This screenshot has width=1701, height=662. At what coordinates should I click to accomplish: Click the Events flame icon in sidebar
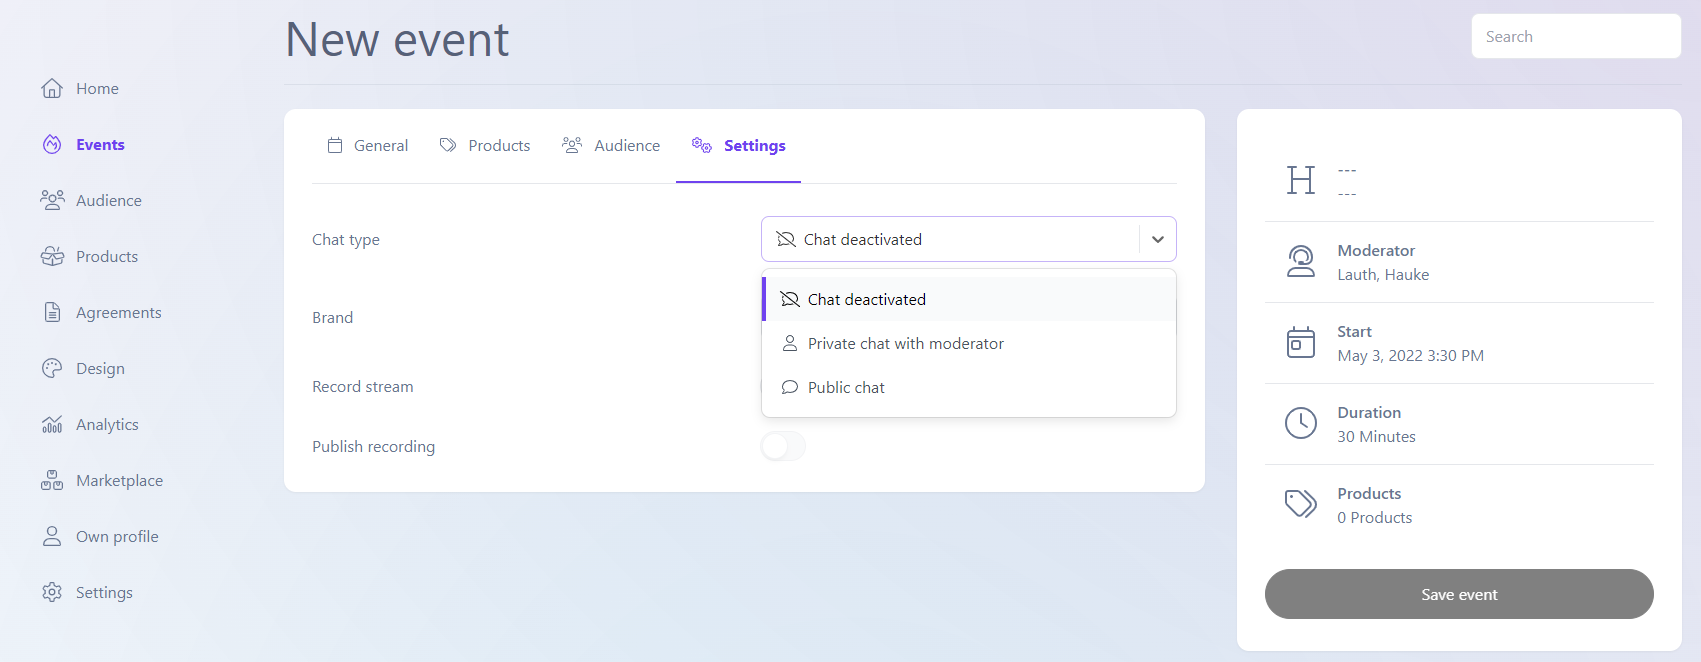(52, 144)
